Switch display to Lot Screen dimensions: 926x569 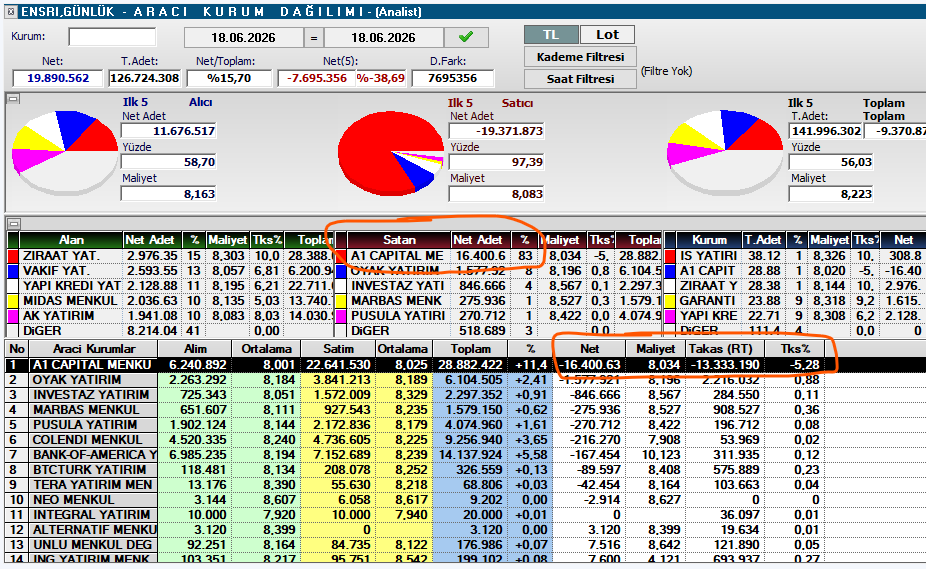(607, 35)
